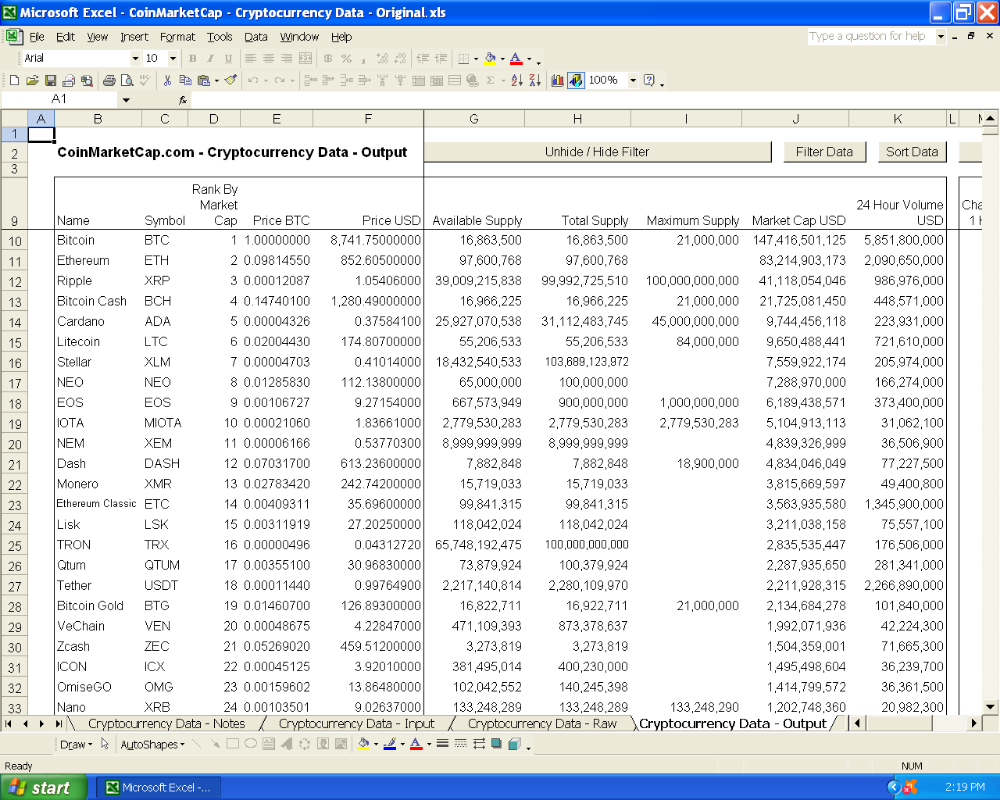Click the Name Box showing A1
Viewport: 1000px width, 800px height.
tap(59, 100)
